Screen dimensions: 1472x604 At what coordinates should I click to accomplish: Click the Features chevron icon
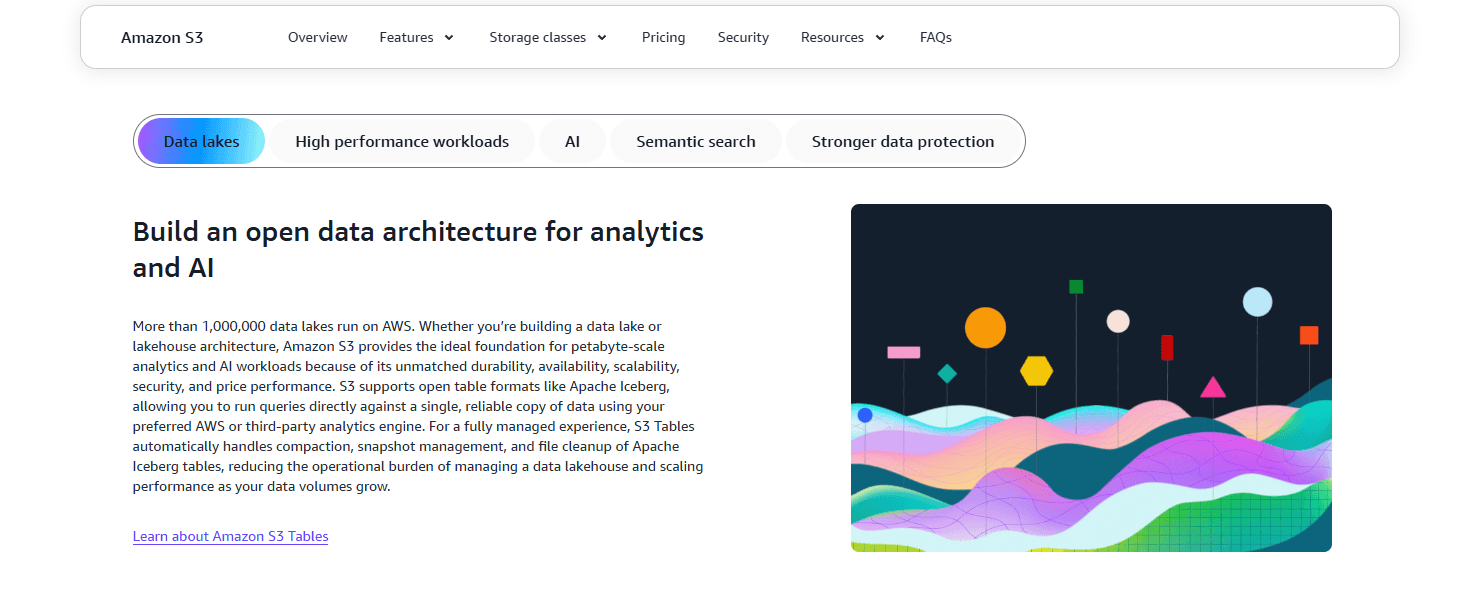click(449, 37)
